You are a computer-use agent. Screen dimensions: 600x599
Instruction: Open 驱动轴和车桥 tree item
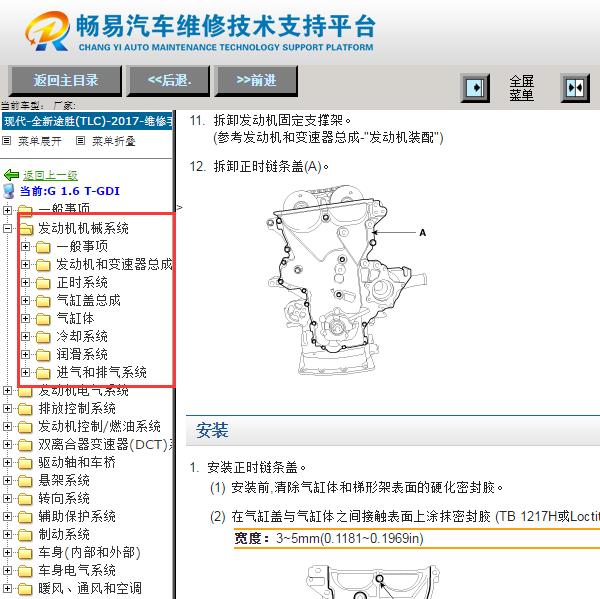pyautogui.click(x=77, y=462)
